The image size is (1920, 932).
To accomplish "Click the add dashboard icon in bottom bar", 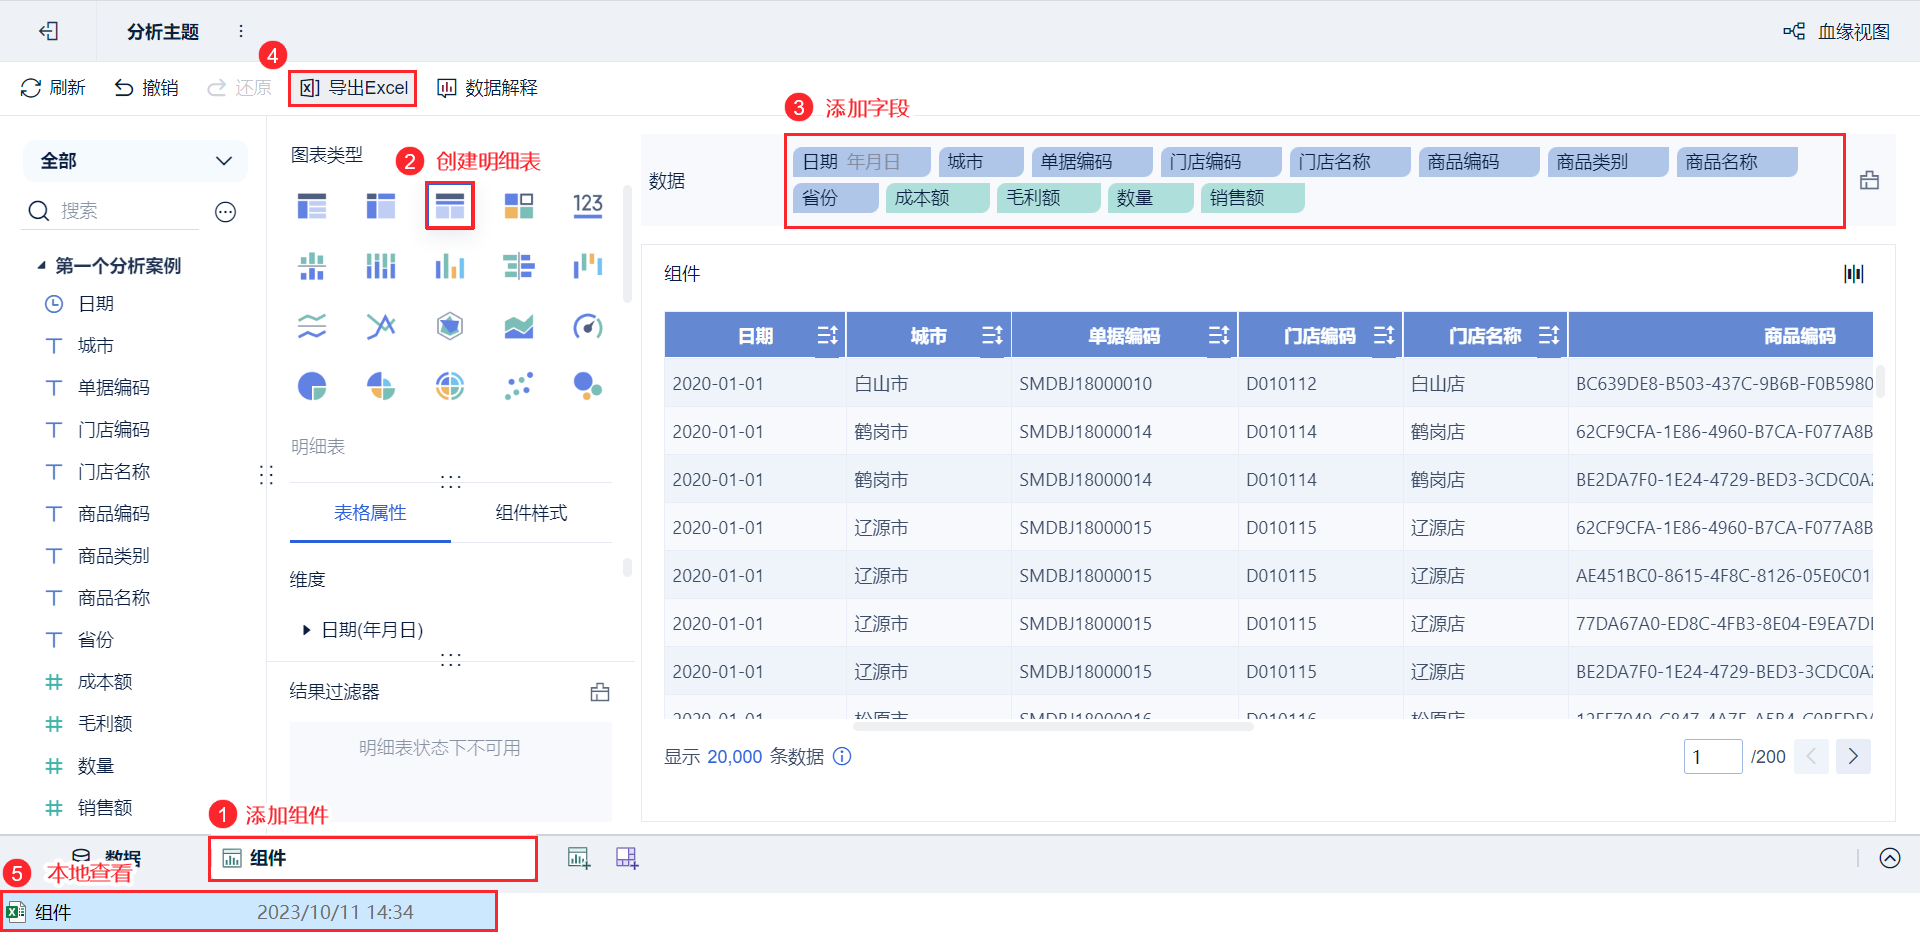I will pos(627,858).
